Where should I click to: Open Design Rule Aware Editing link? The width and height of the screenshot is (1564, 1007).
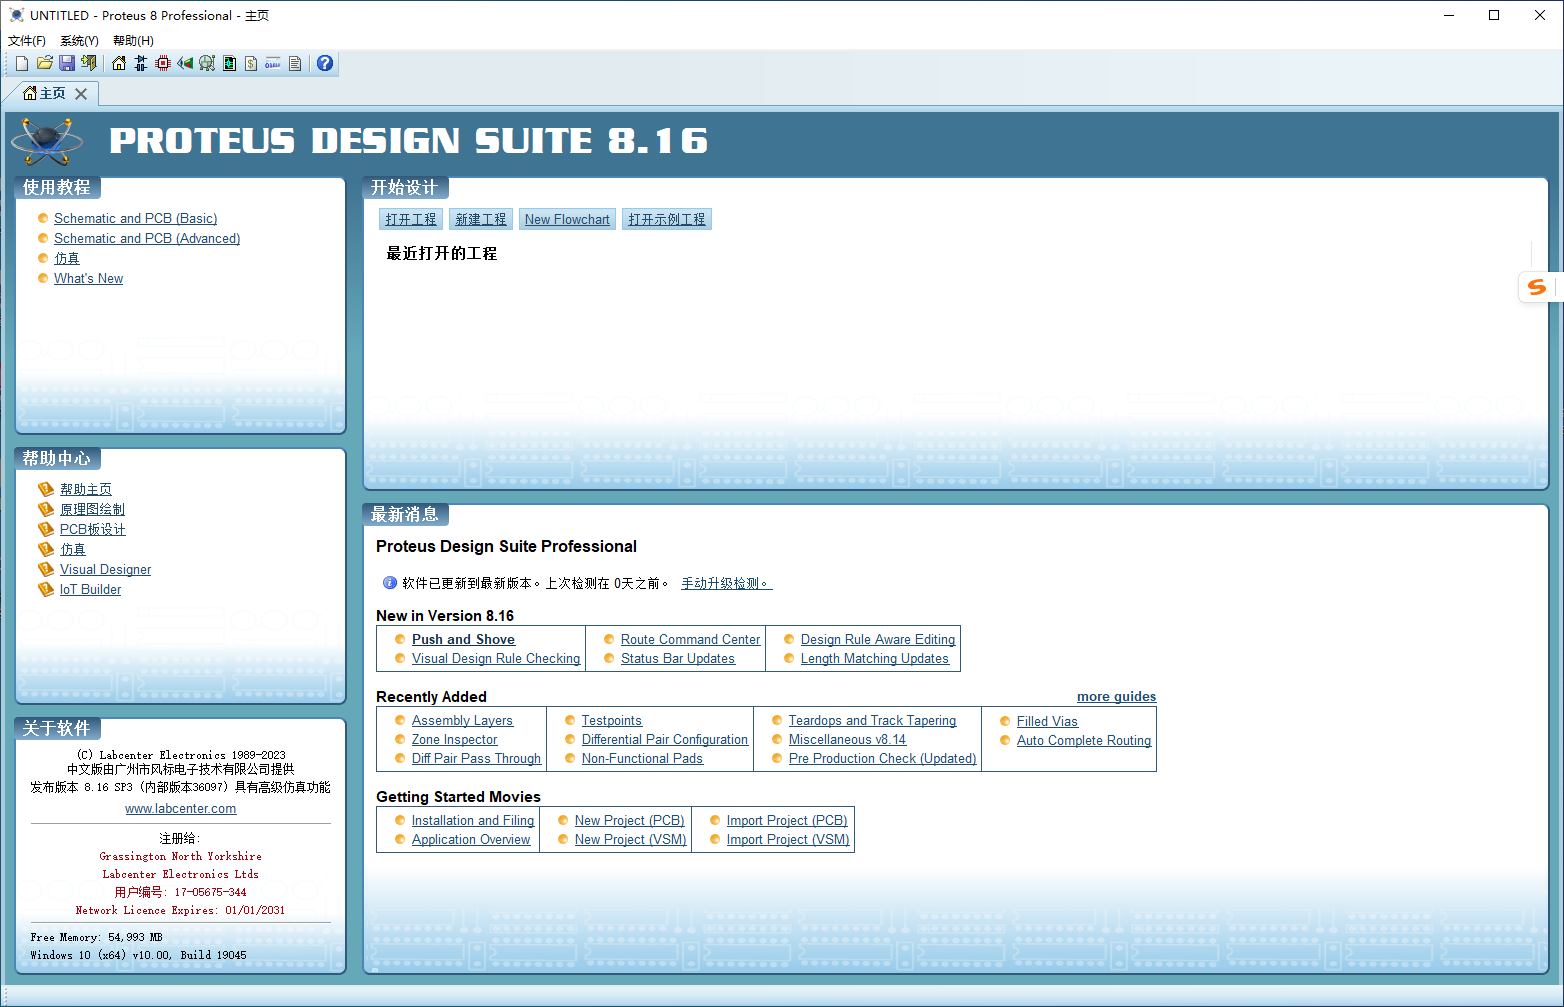(878, 640)
